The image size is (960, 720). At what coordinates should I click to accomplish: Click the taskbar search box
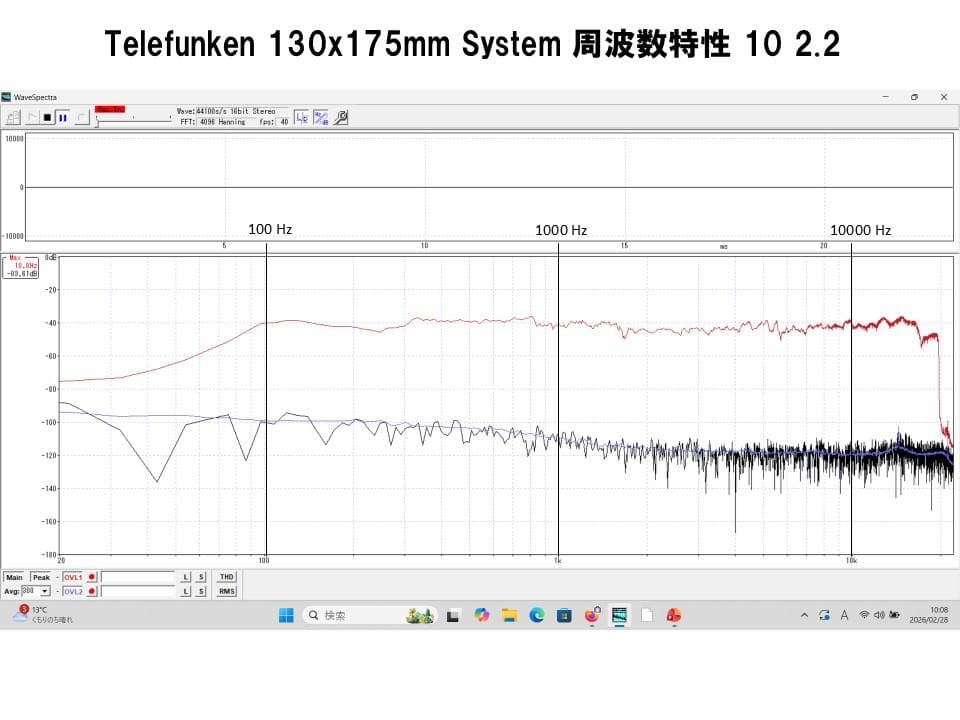(370, 615)
